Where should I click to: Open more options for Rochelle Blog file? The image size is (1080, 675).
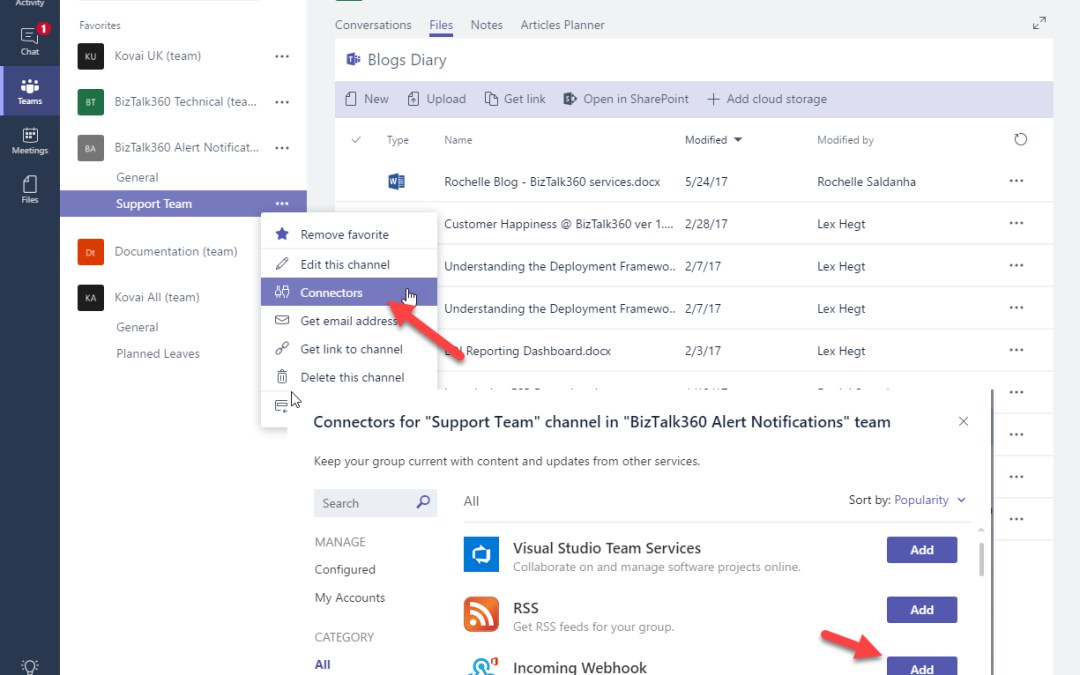coord(1016,180)
